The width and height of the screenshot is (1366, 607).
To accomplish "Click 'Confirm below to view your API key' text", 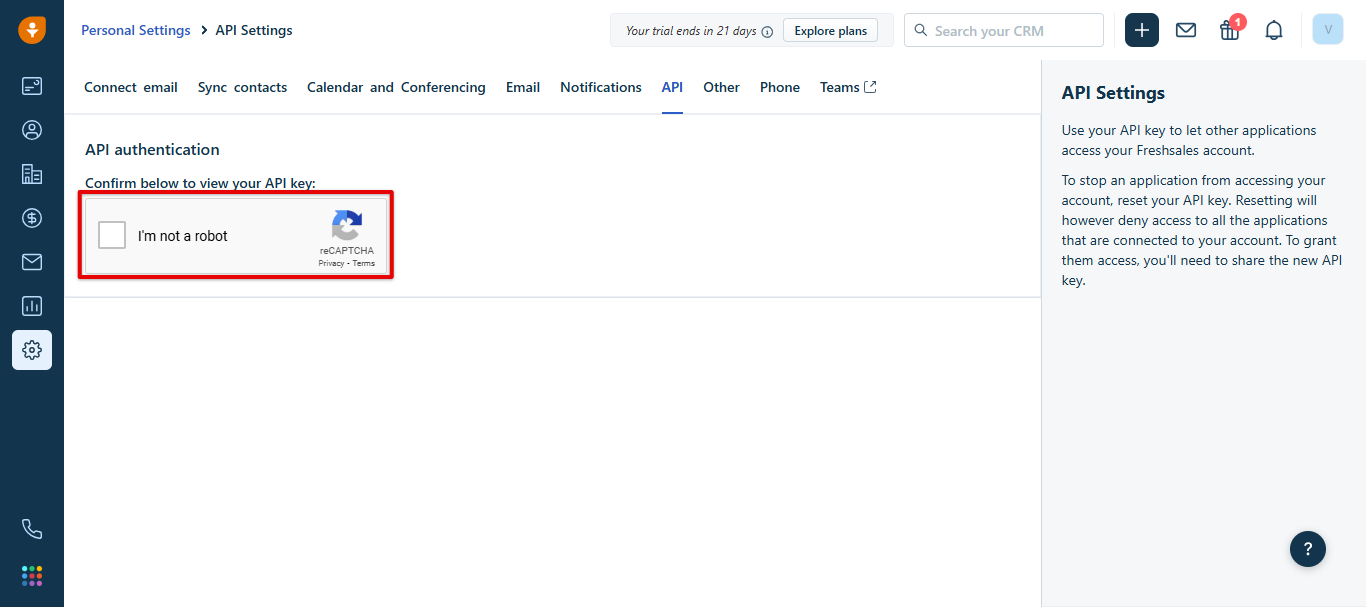I will [x=200, y=183].
